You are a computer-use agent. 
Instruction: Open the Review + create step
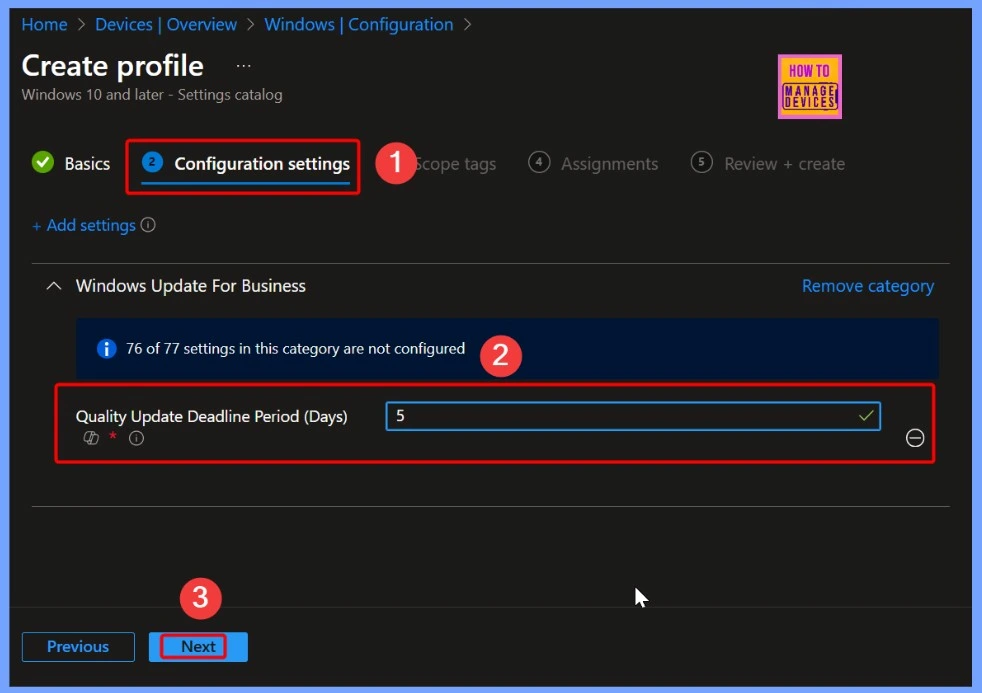(784, 164)
